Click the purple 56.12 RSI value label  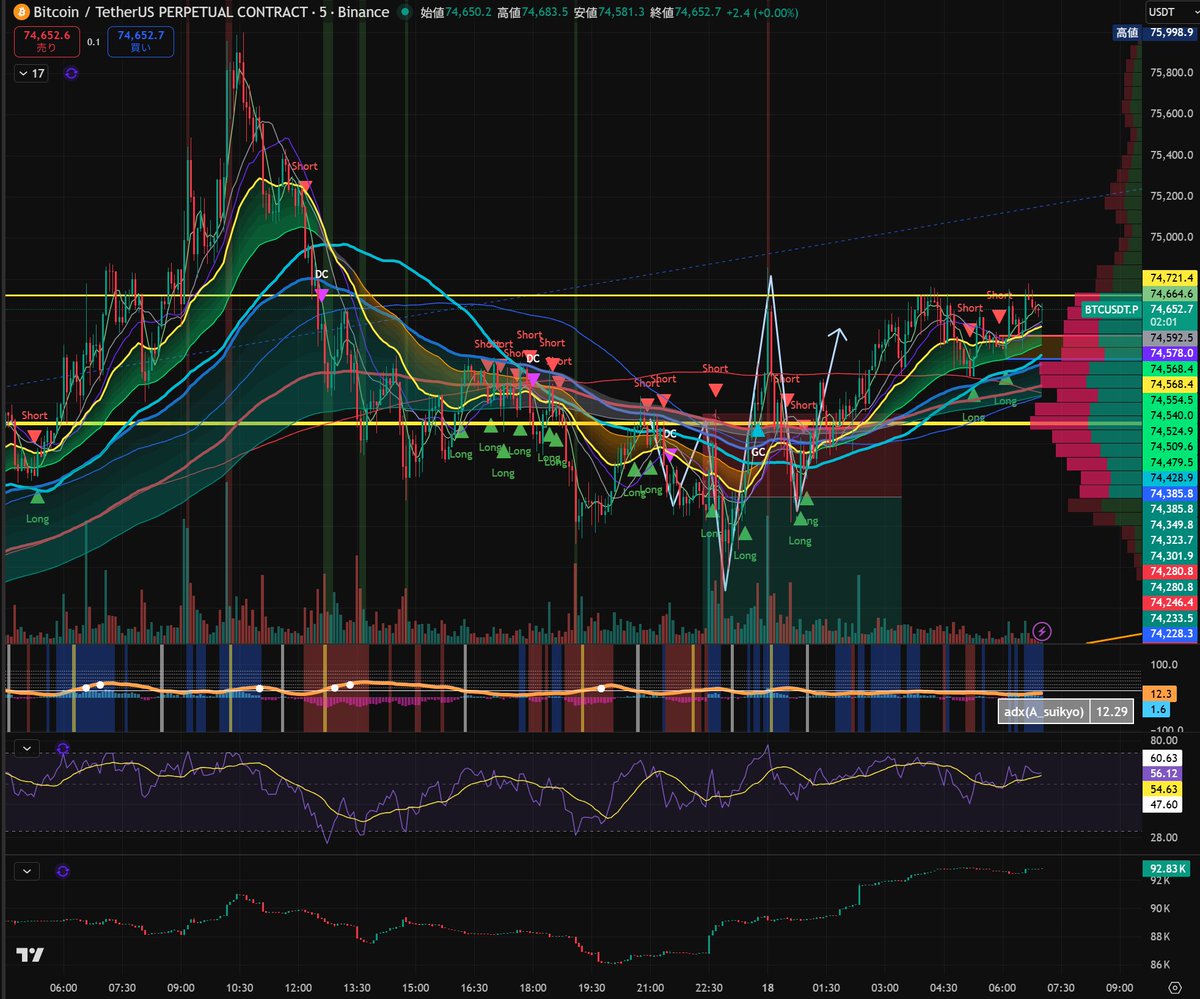[x=1164, y=774]
